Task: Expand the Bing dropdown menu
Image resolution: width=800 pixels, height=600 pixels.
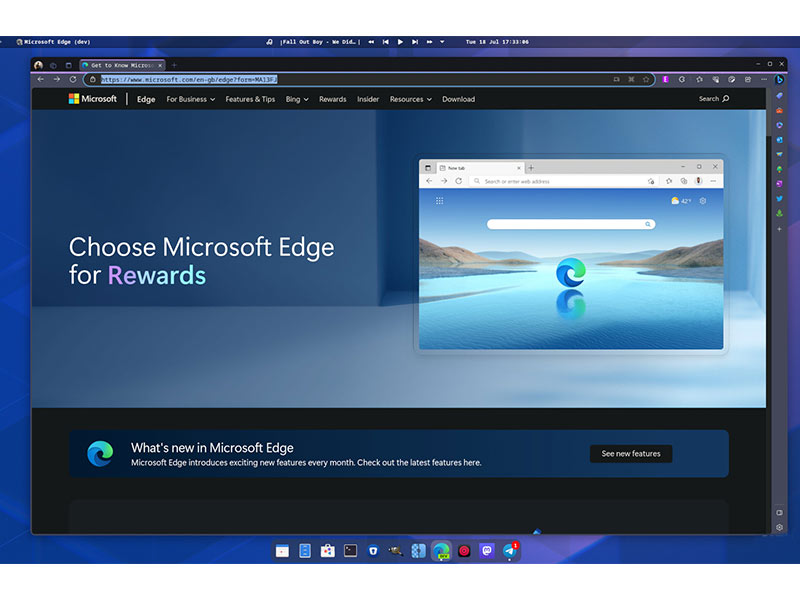Action: point(297,99)
